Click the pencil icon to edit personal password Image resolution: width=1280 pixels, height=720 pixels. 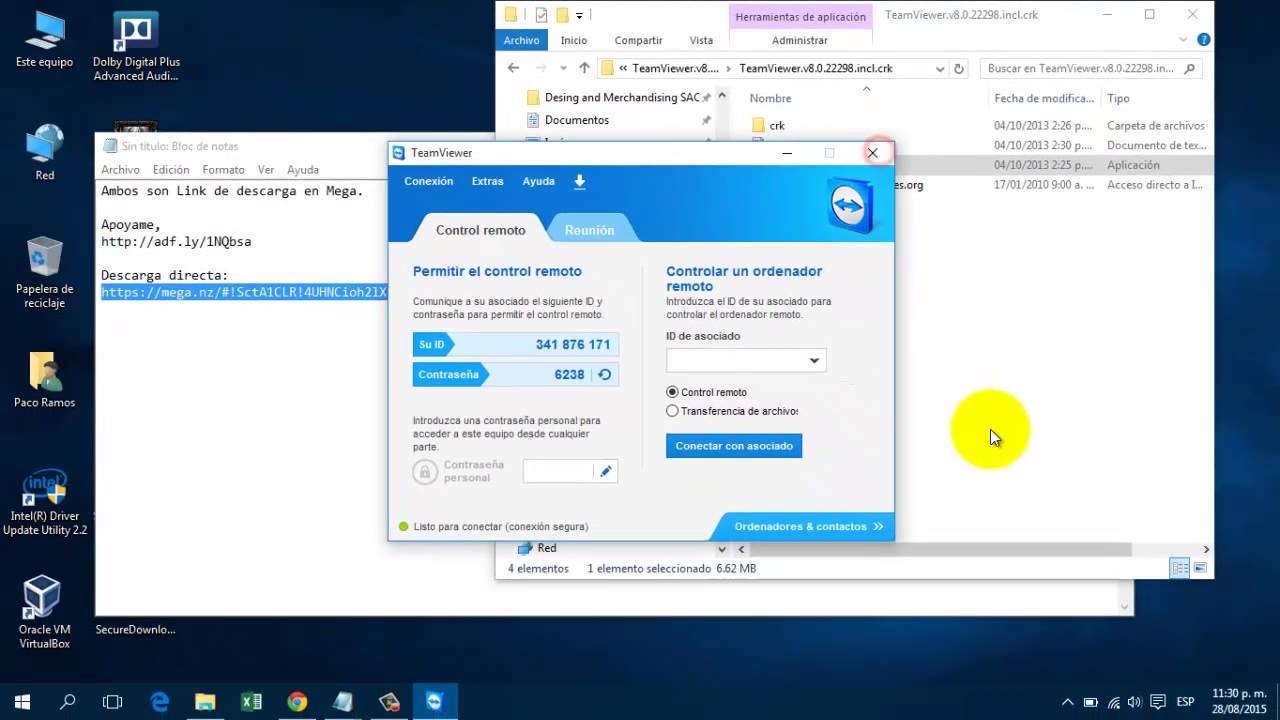click(x=605, y=471)
